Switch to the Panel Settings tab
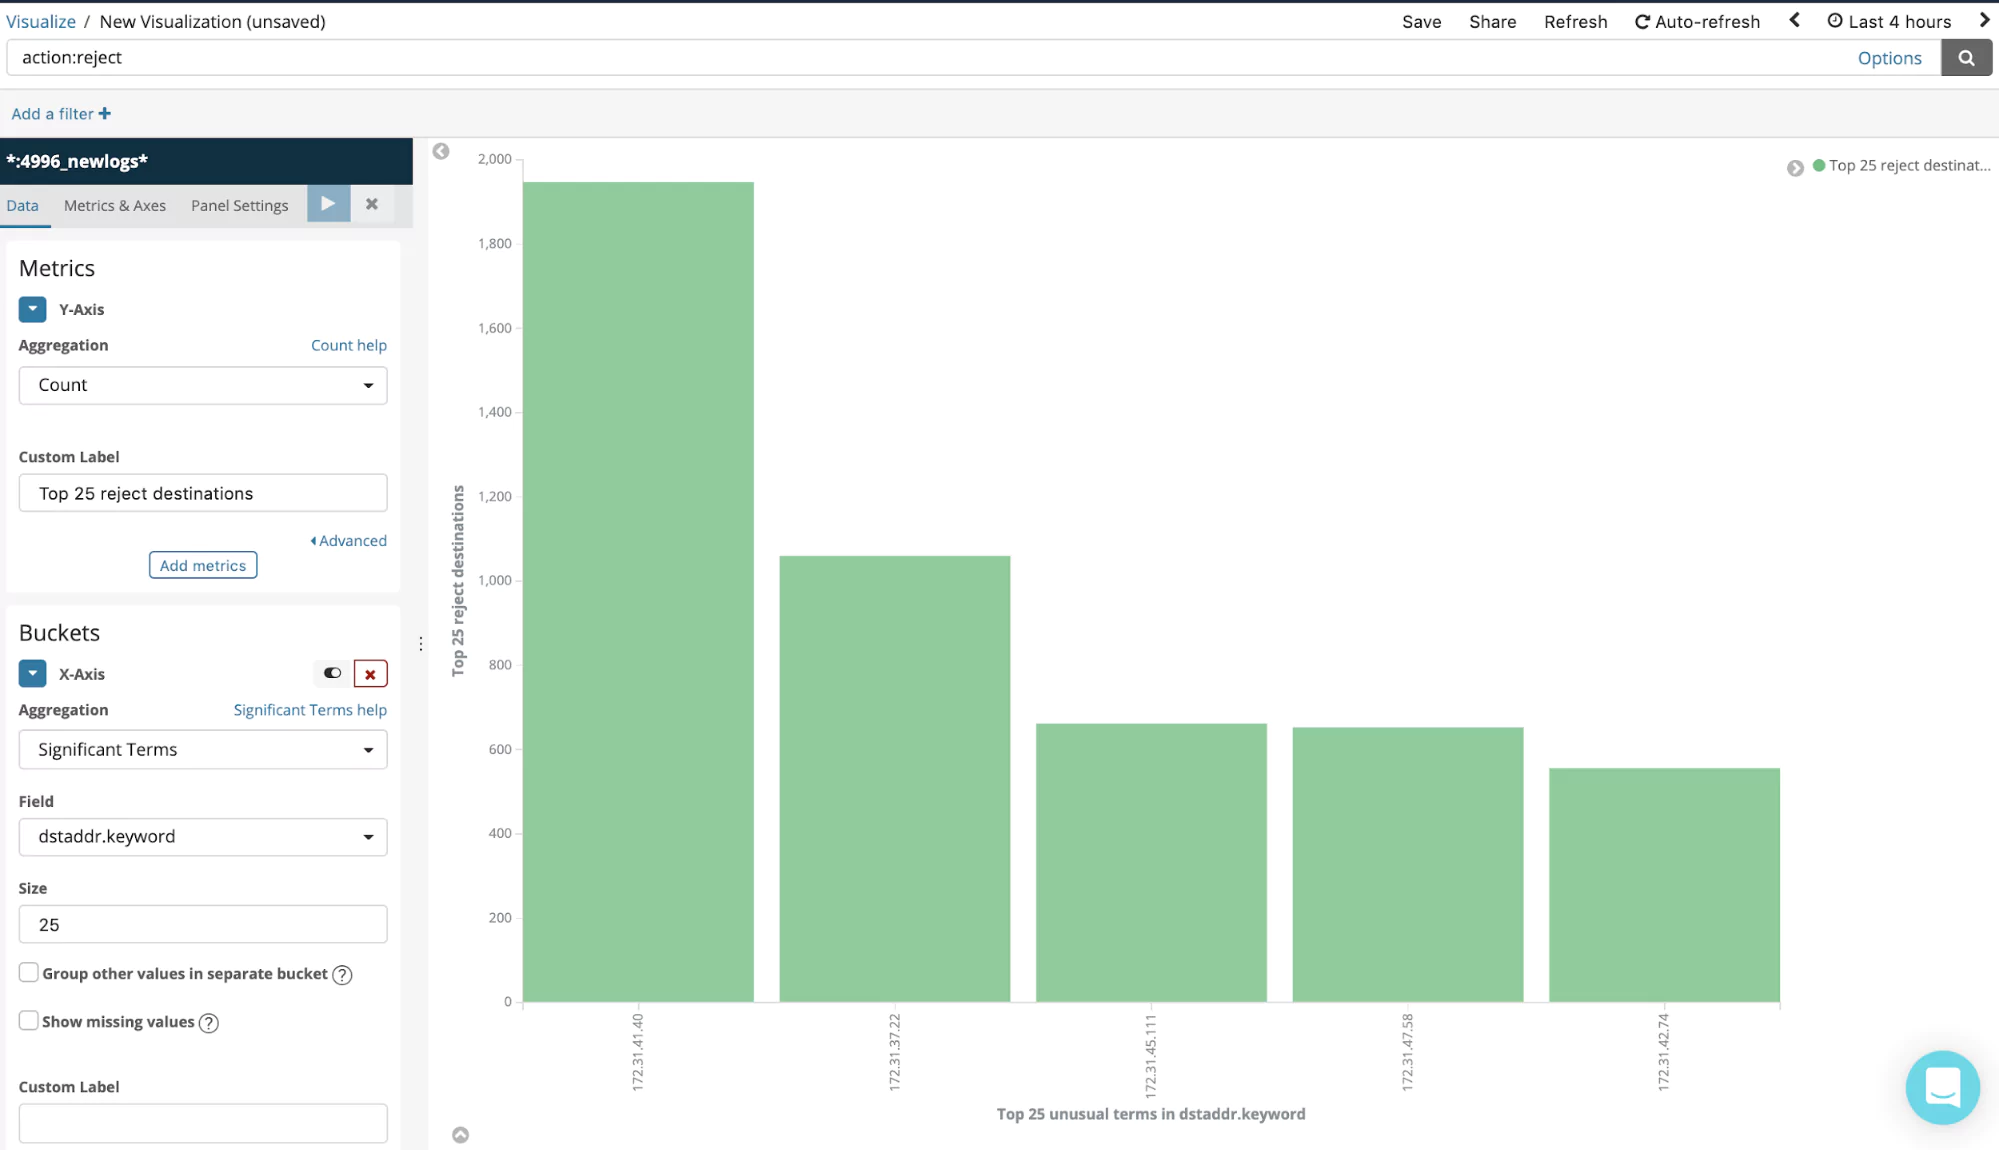The width and height of the screenshot is (1999, 1150). pyautogui.click(x=240, y=206)
